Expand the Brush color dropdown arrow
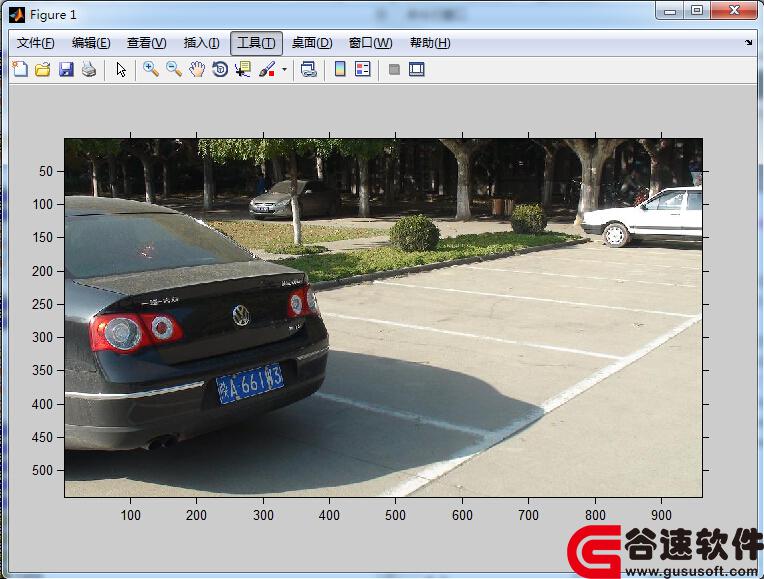 [284, 70]
